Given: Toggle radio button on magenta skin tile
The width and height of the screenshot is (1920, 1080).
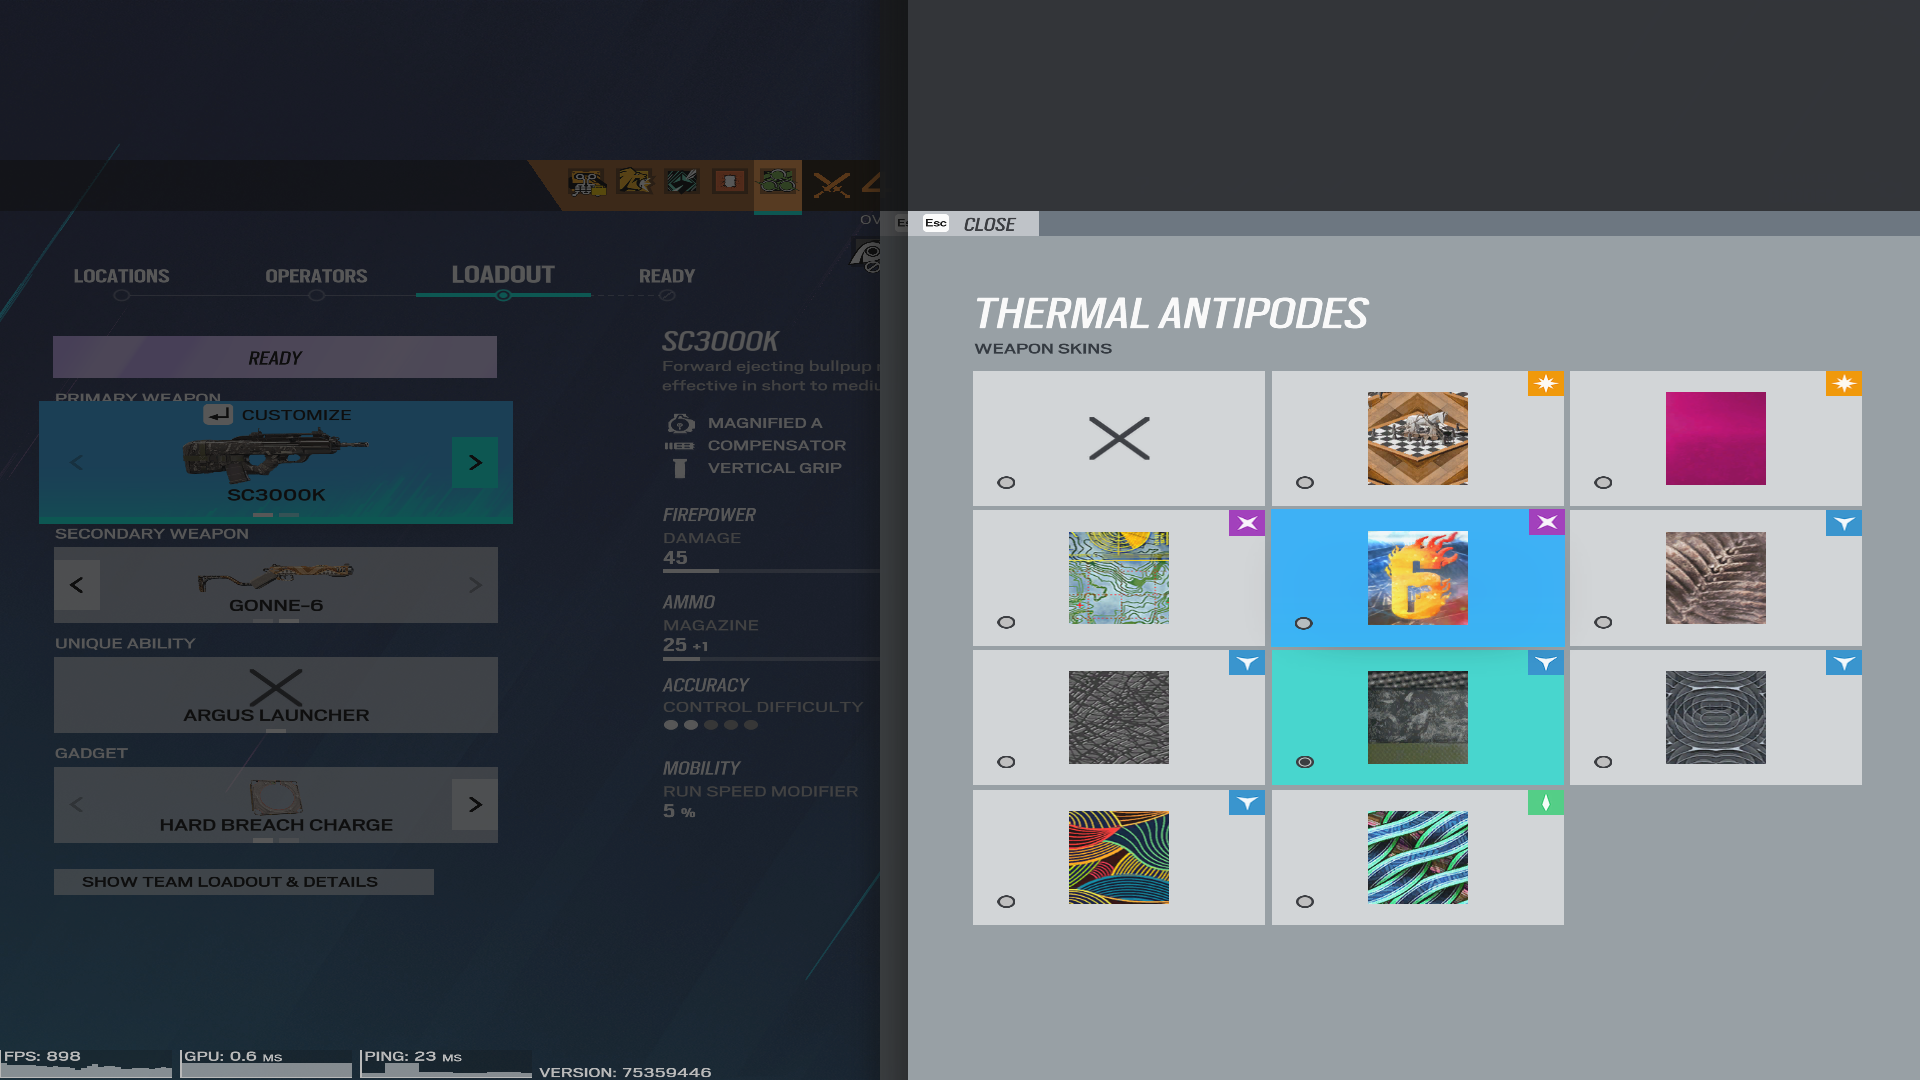Looking at the screenshot, I should (1603, 483).
